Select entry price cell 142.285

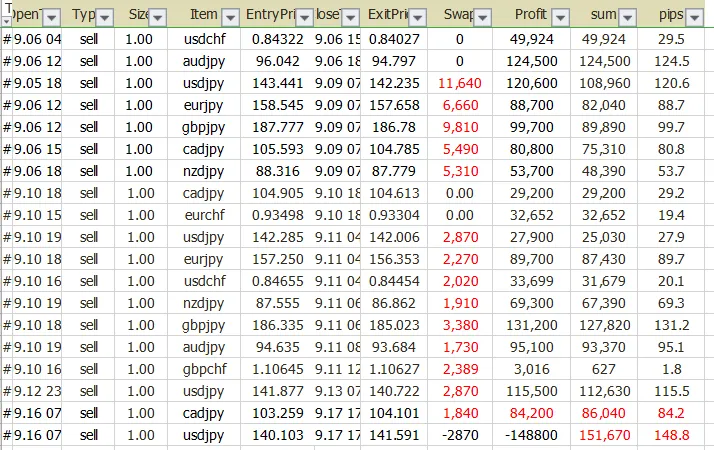277,237
